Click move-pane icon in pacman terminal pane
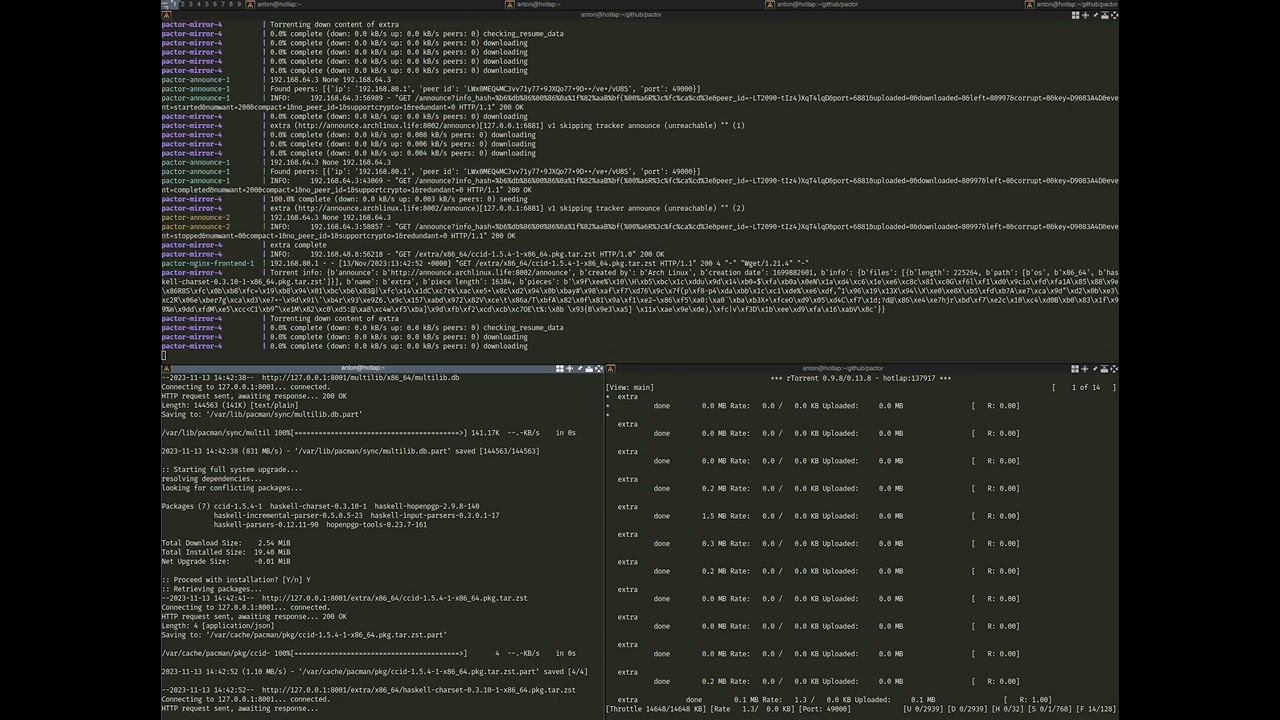This screenshot has width=1280, height=720. coord(569,368)
